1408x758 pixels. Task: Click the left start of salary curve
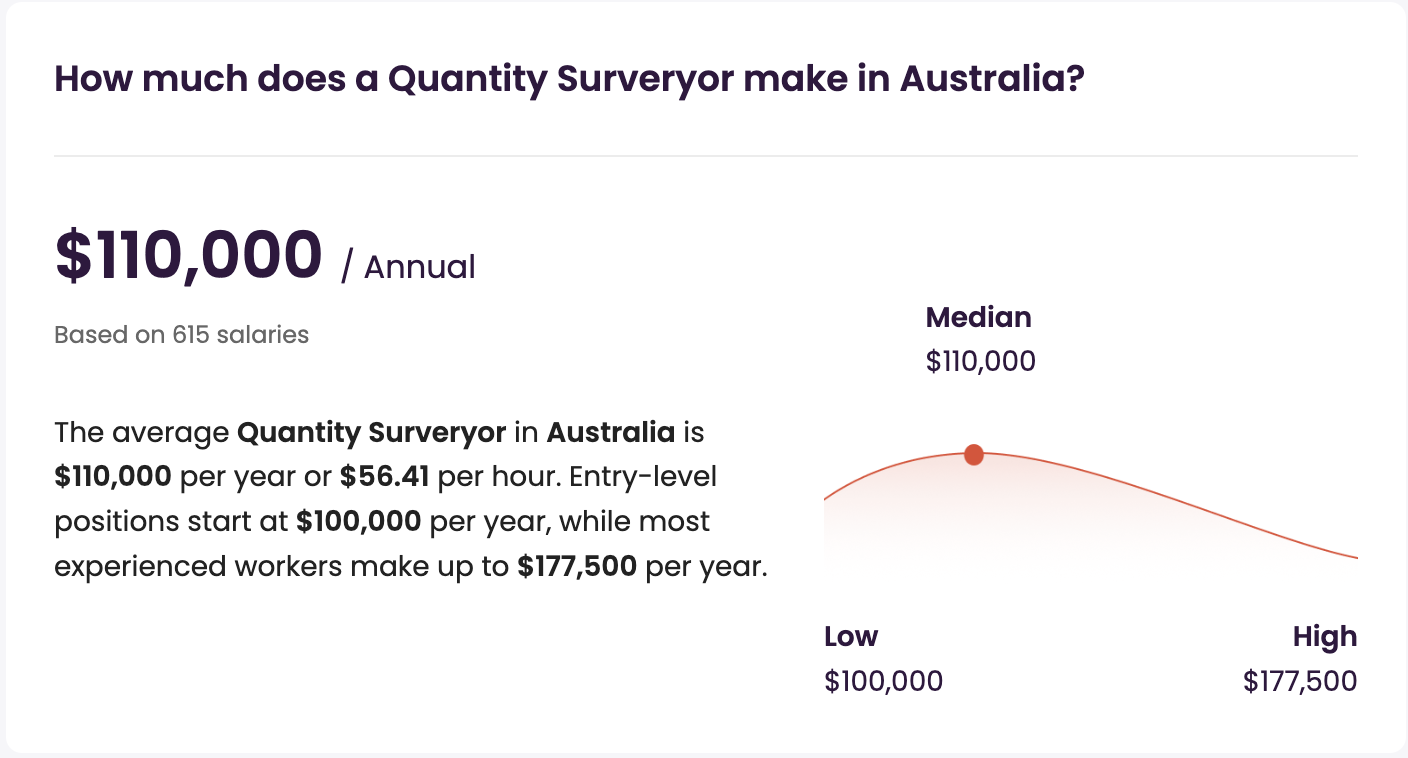point(828,496)
